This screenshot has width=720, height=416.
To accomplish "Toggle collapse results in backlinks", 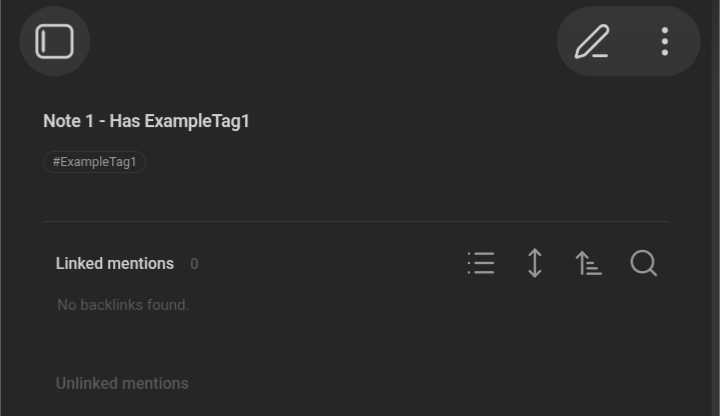I will (x=481, y=263).
